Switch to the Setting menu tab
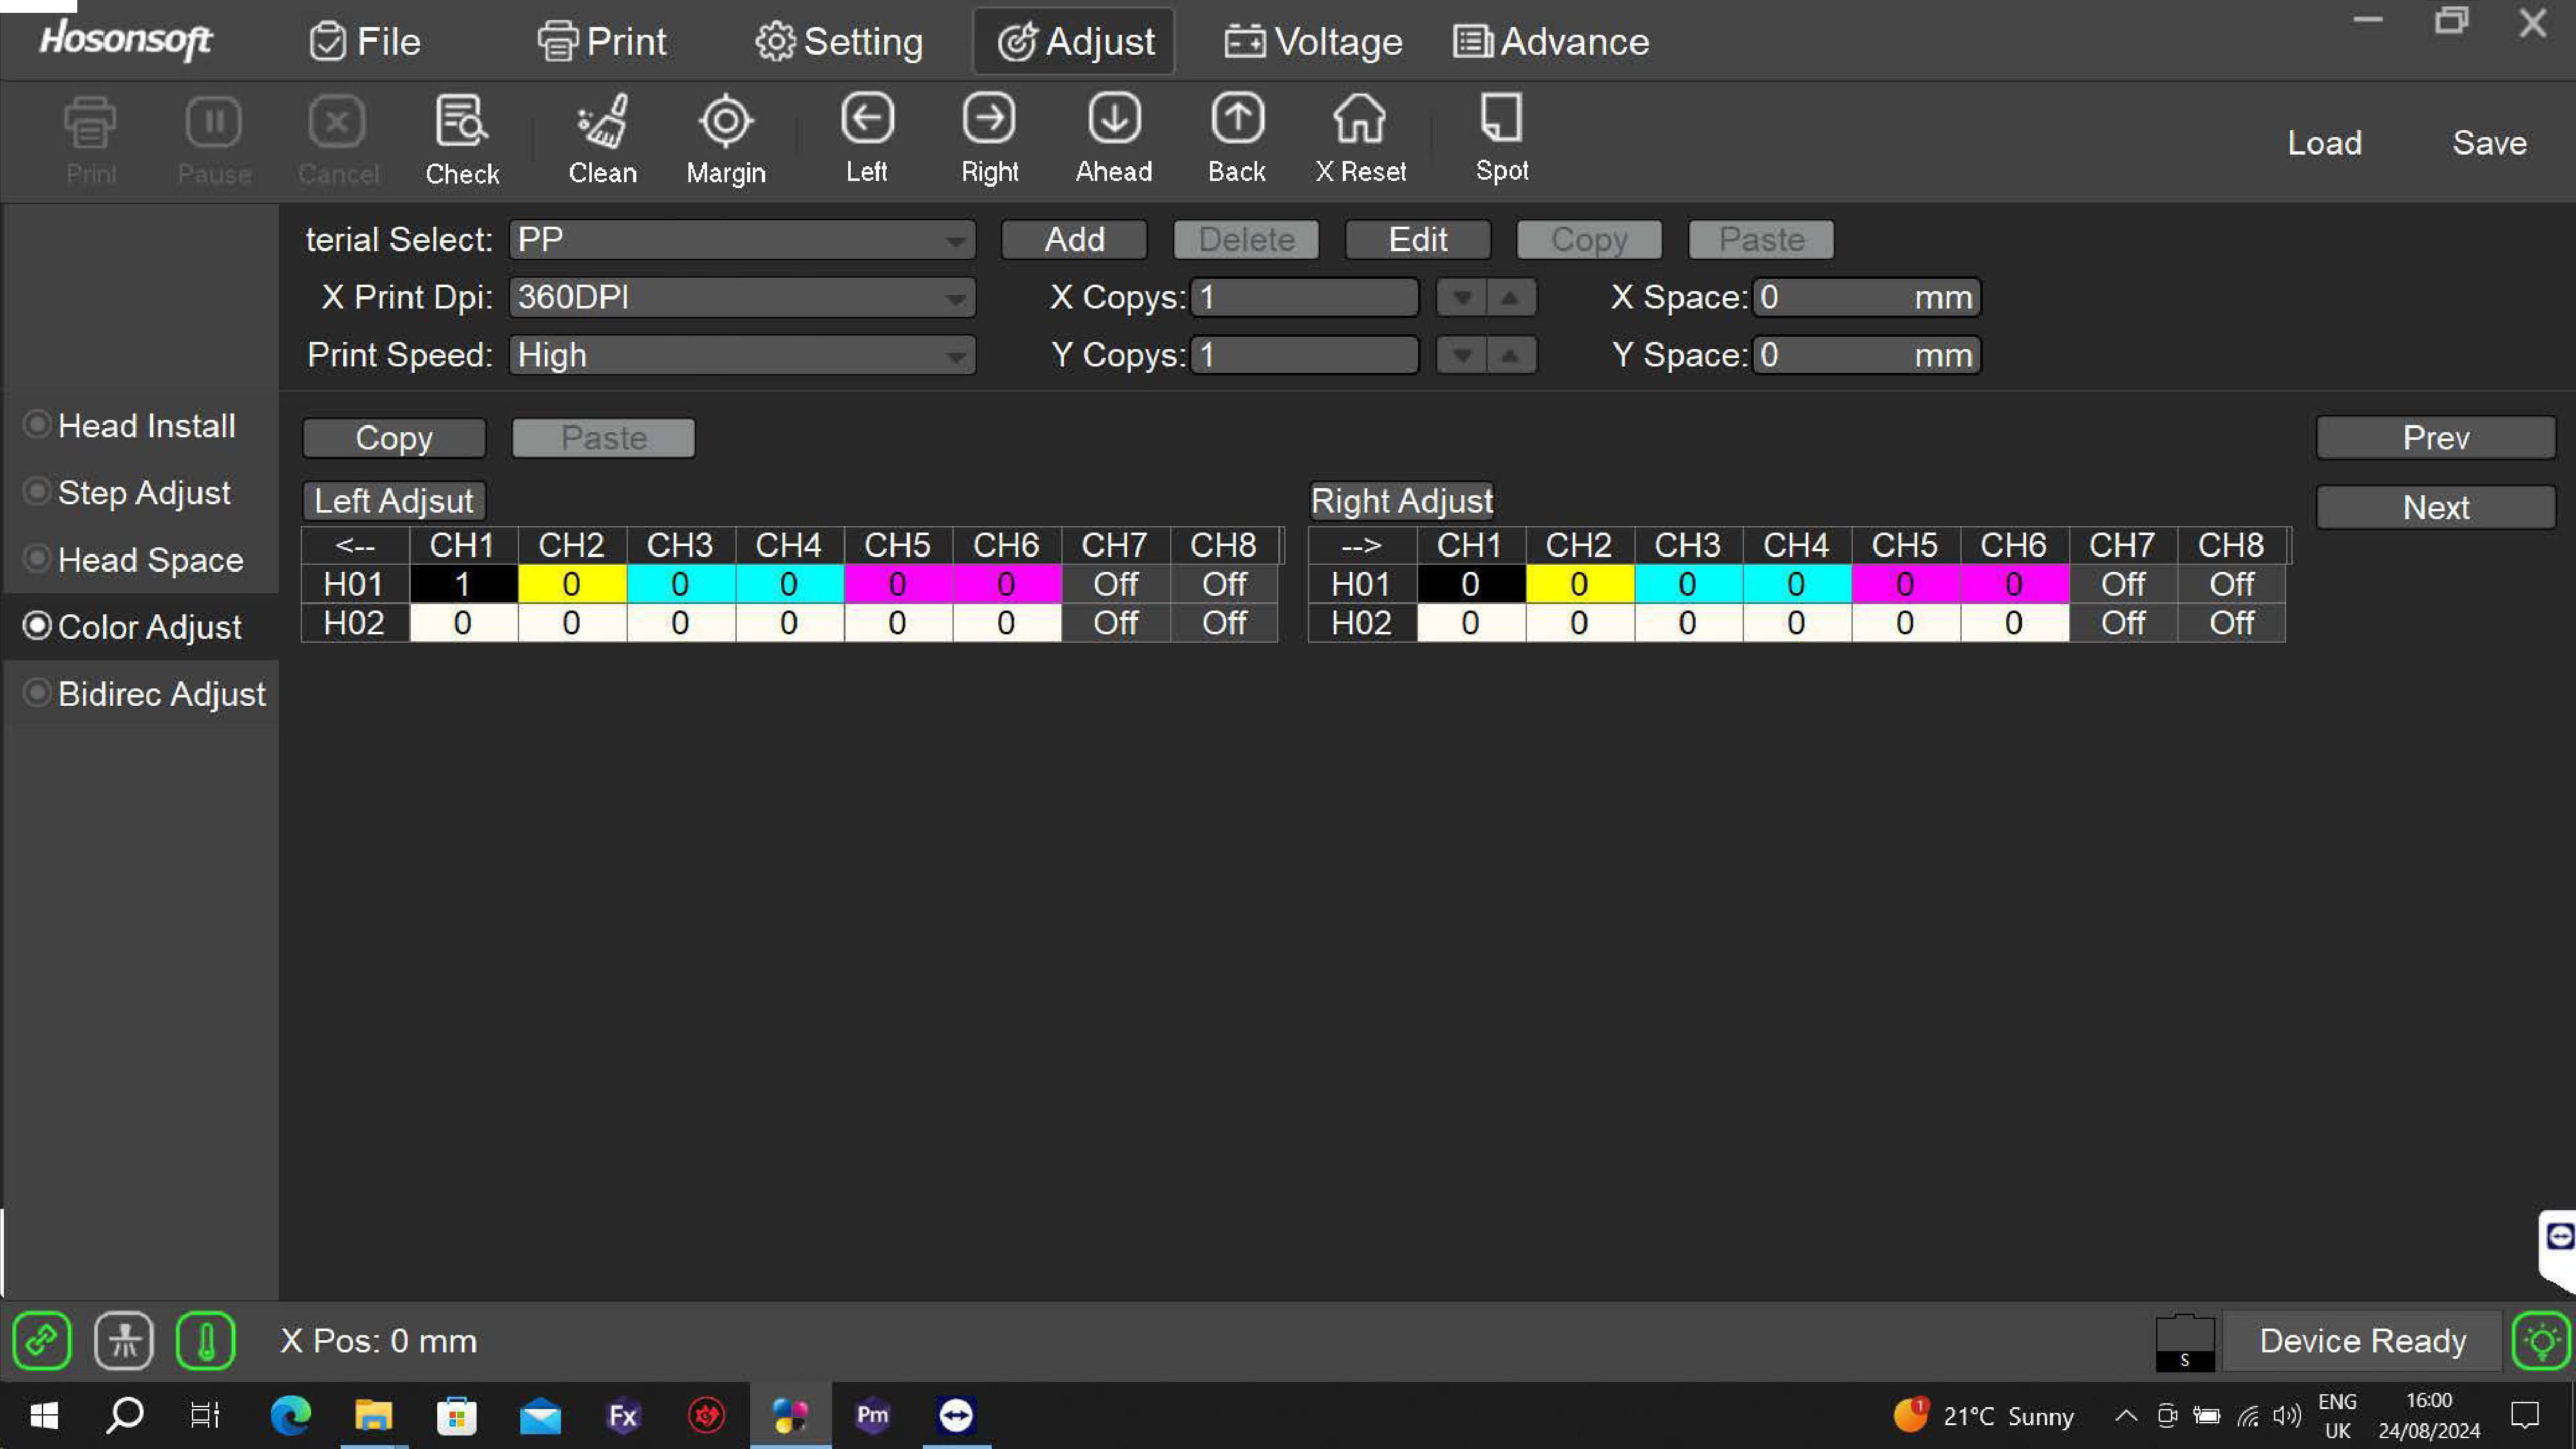 [840, 42]
